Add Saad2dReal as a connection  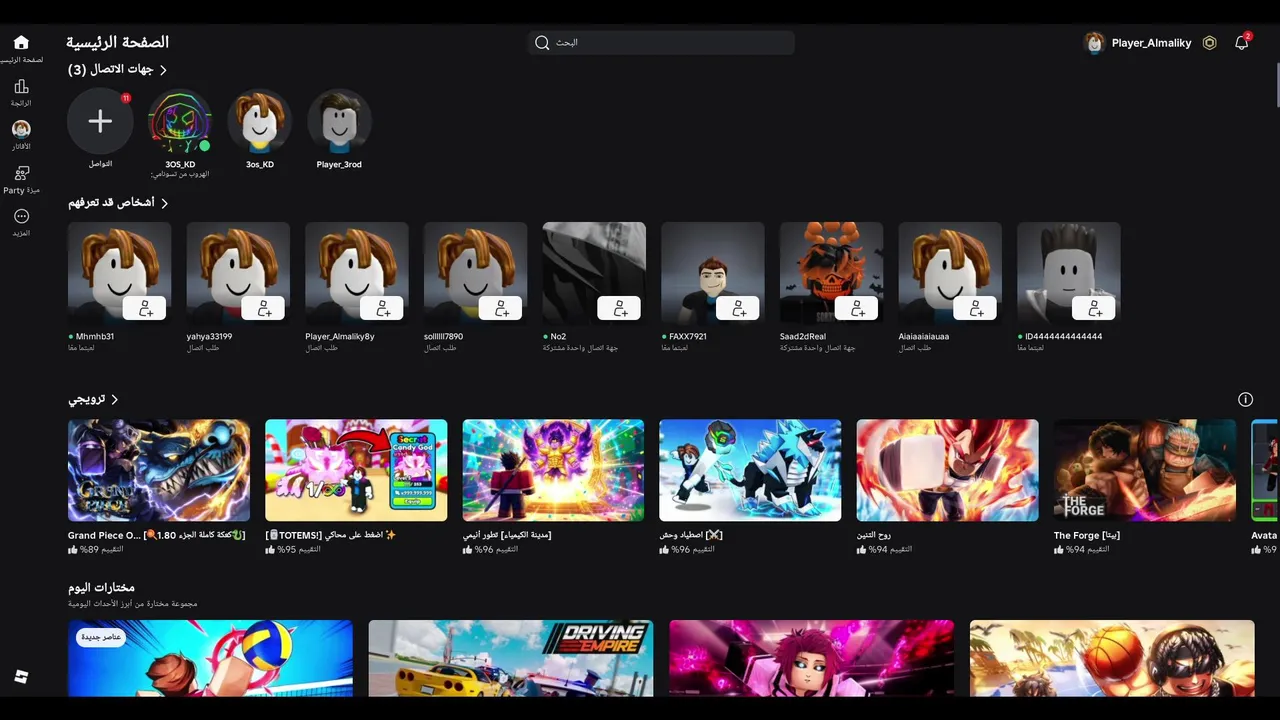click(858, 309)
